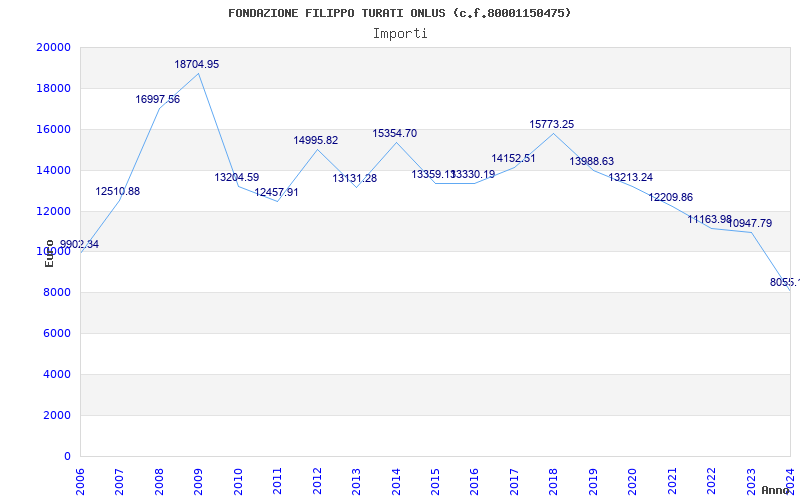Select the 2018 year label on x-axis
800x500 pixels.
coord(553,479)
